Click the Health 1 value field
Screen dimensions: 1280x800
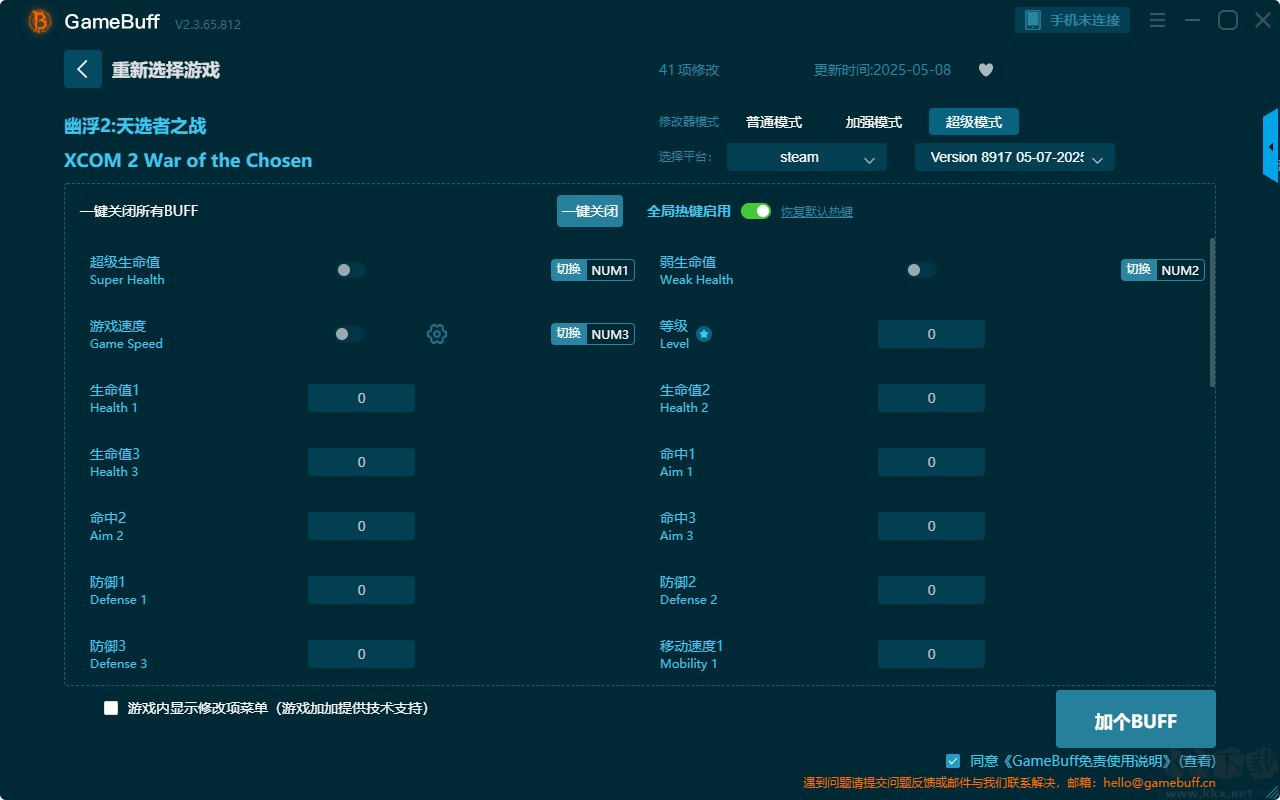click(361, 398)
